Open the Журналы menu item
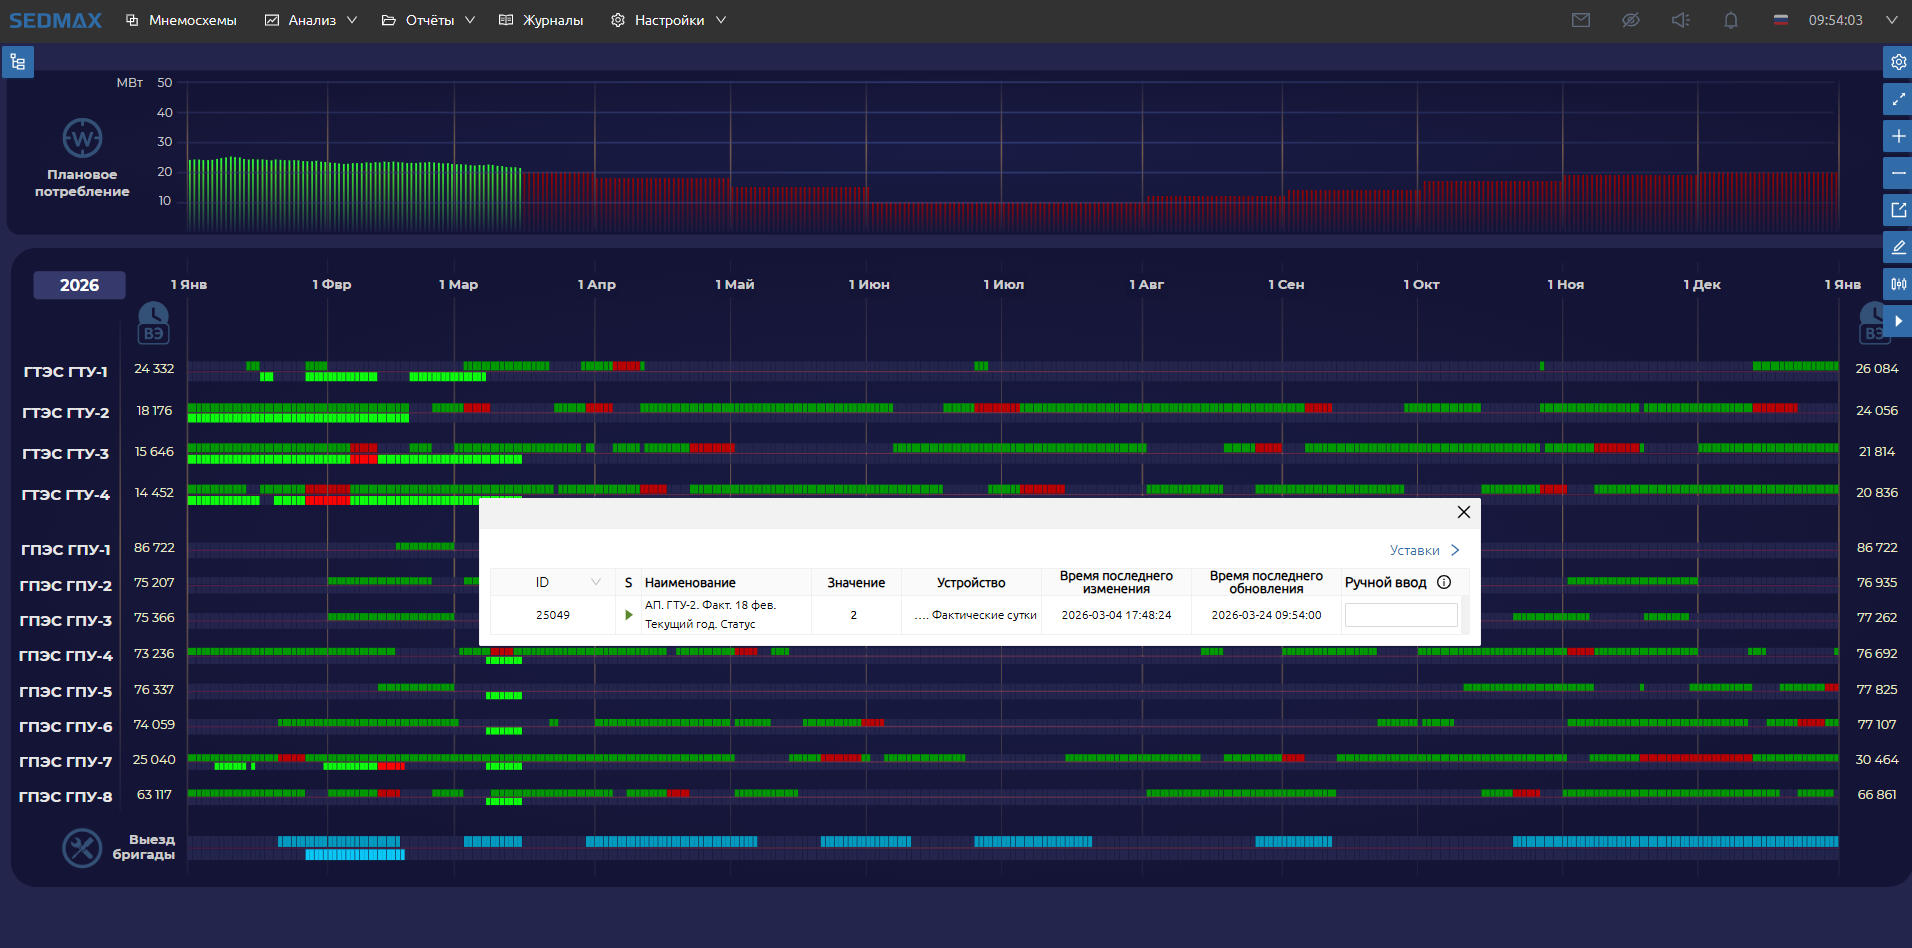1912x948 pixels. point(541,20)
